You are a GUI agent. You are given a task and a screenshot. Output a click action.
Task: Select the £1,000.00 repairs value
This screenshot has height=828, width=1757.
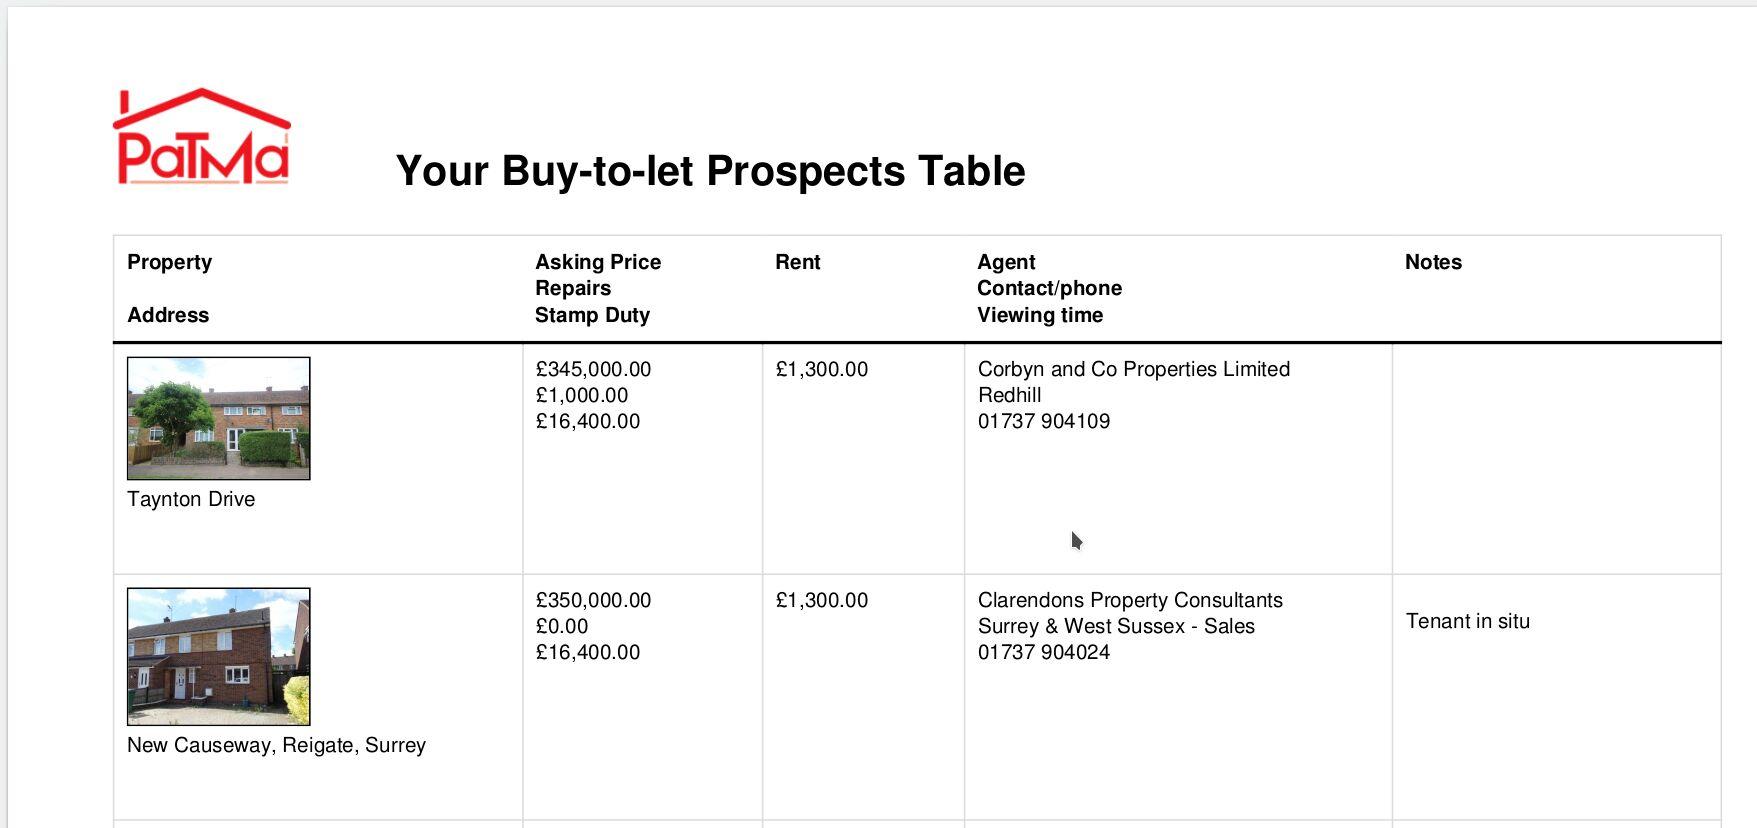pos(582,395)
